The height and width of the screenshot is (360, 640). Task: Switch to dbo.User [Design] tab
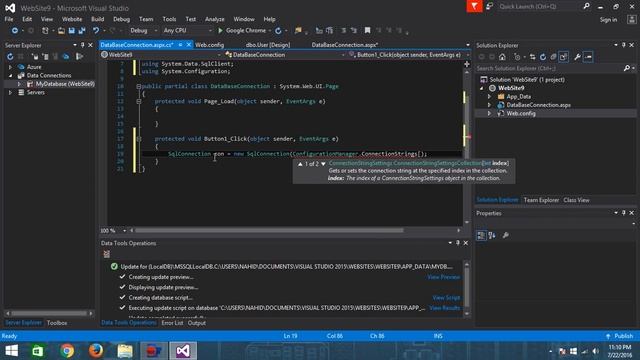pos(268,45)
